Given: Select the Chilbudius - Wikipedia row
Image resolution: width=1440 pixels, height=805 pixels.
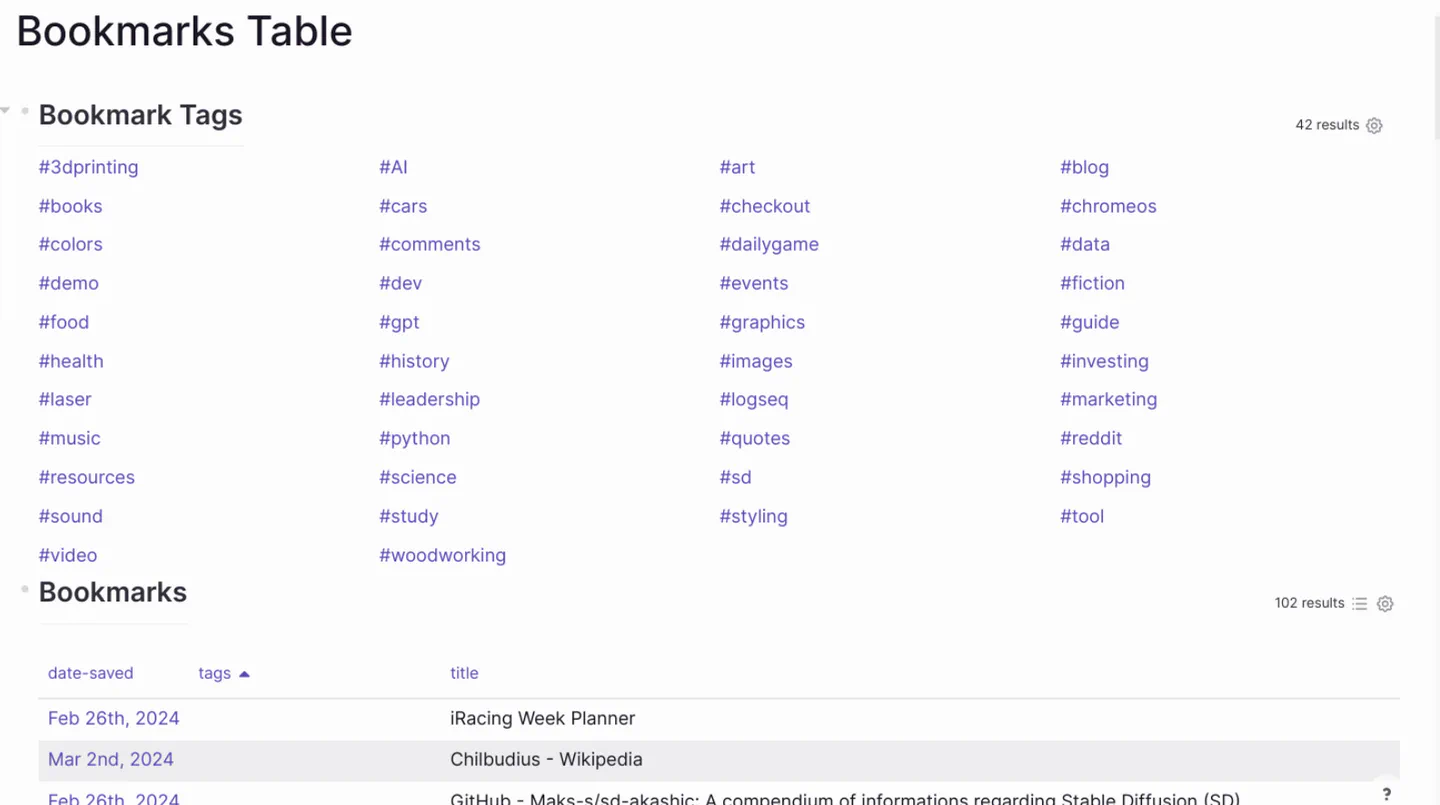Looking at the screenshot, I should click(719, 760).
